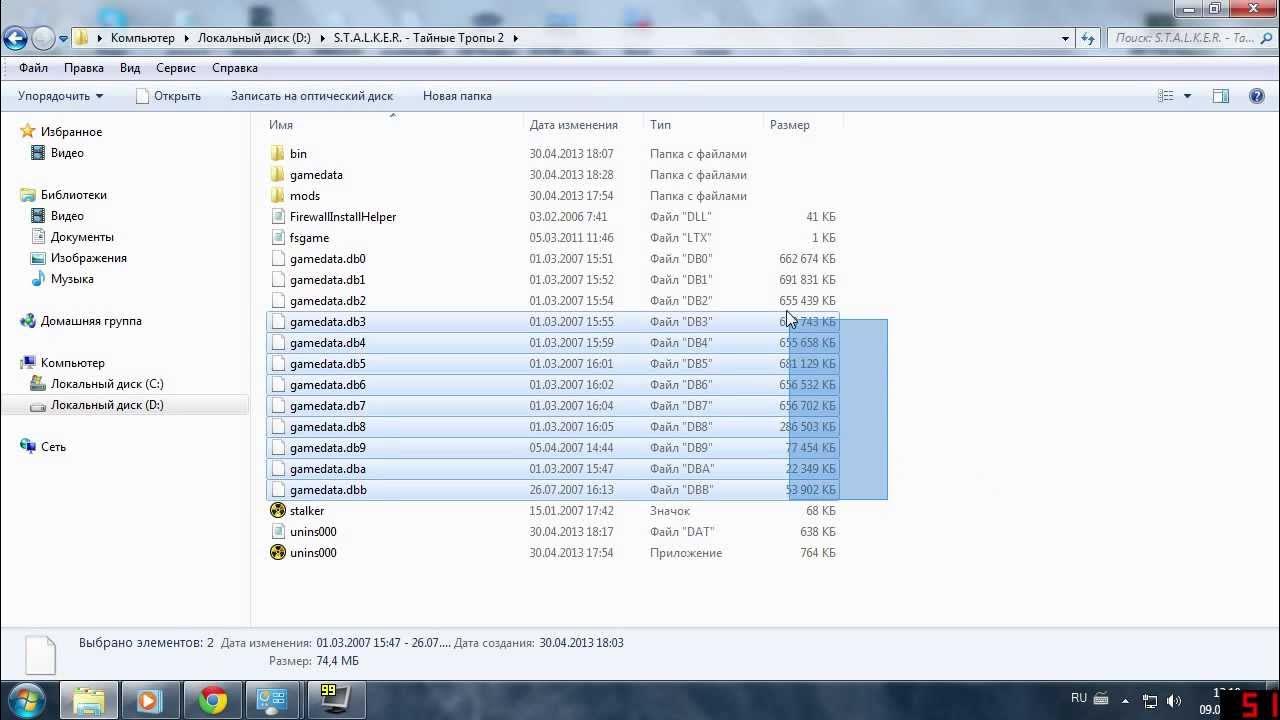Click the Локальный диск (D:) breadcrumb
1280x720 pixels.
point(254,38)
